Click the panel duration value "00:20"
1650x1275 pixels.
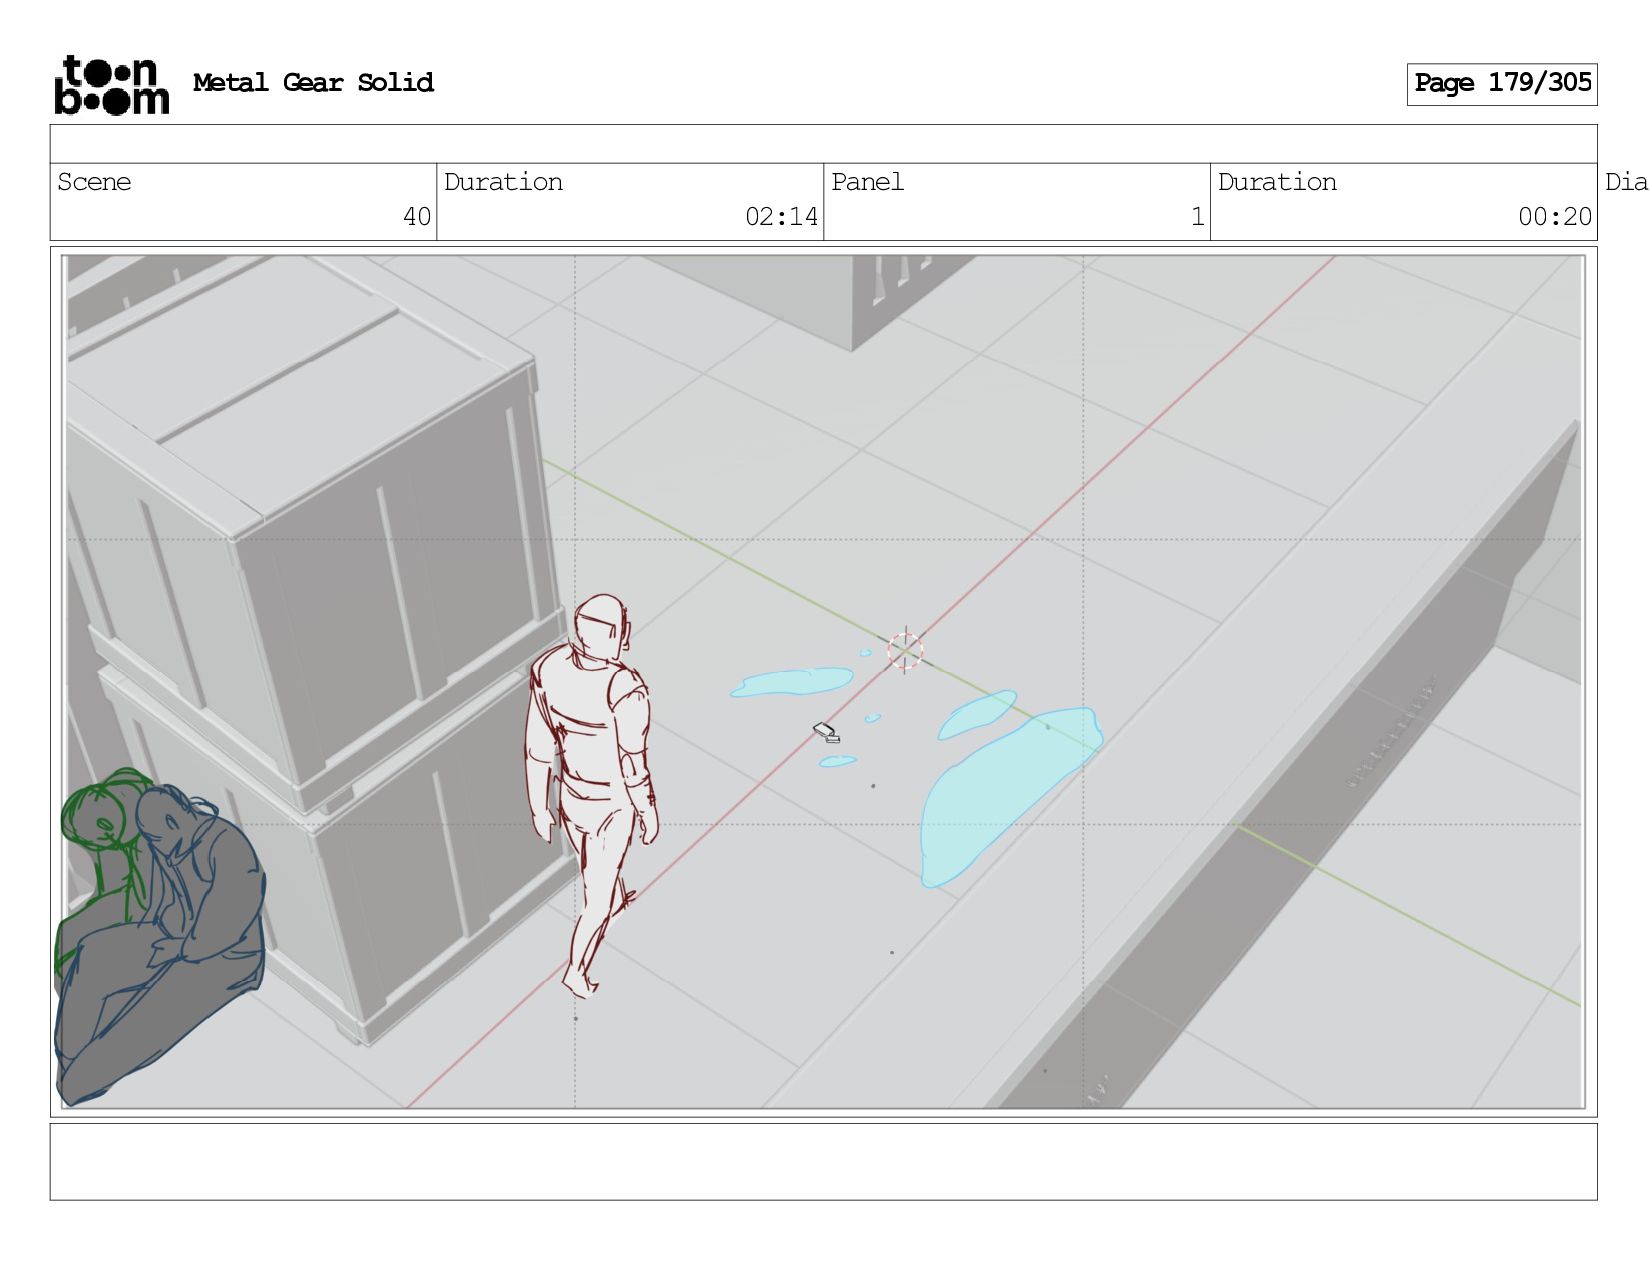point(1555,217)
